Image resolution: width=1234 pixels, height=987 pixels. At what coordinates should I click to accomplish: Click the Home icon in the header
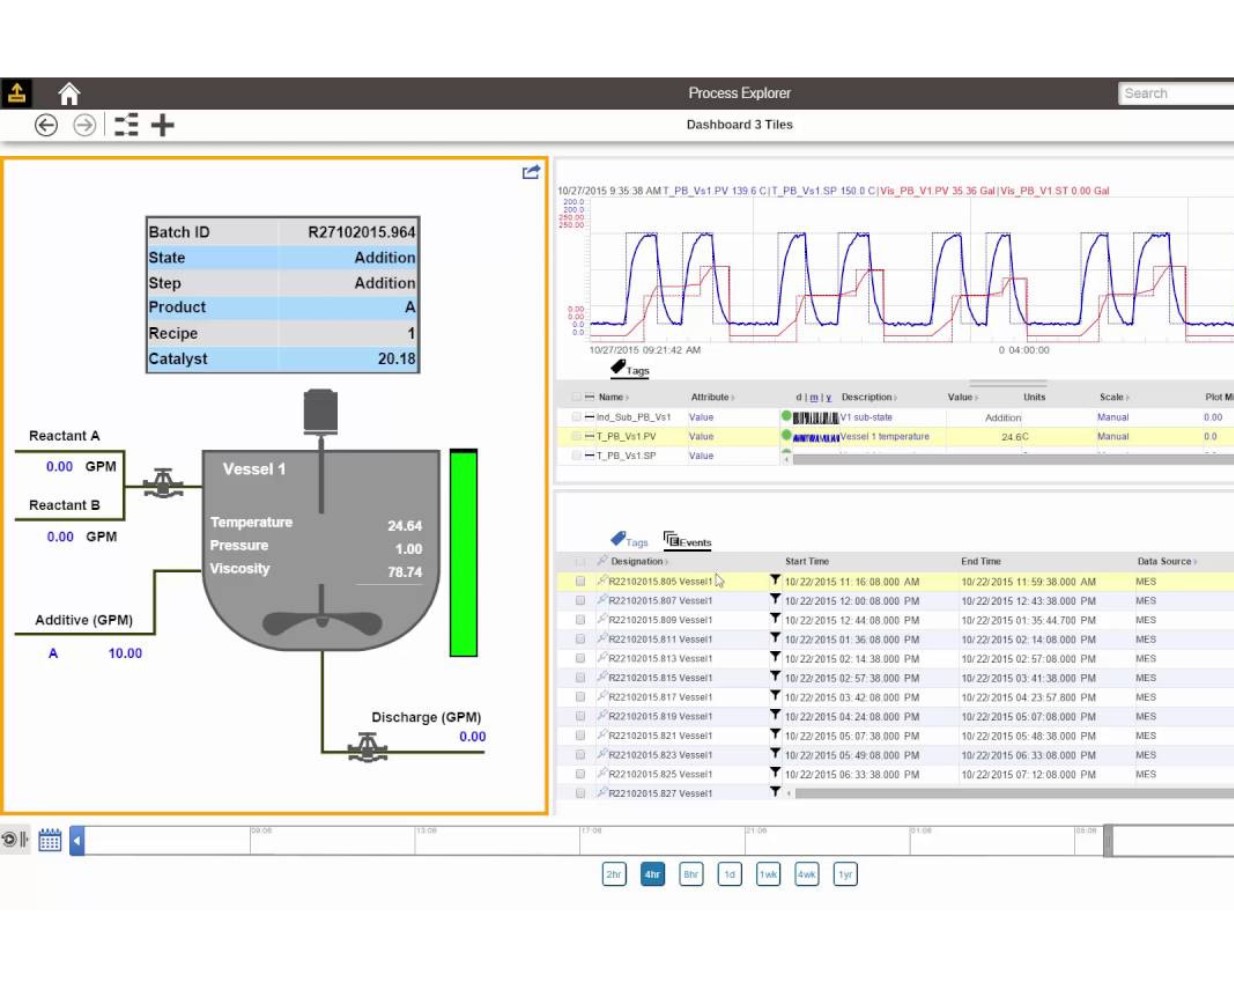click(69, 94)
